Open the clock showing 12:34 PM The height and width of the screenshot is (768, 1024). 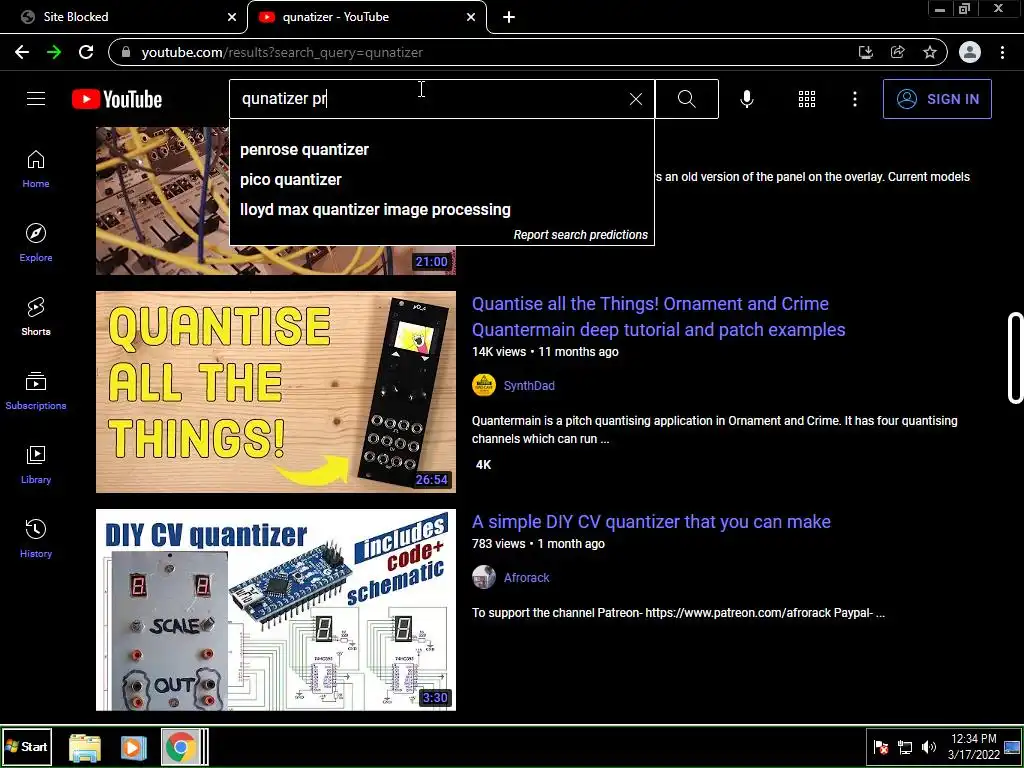974,746
